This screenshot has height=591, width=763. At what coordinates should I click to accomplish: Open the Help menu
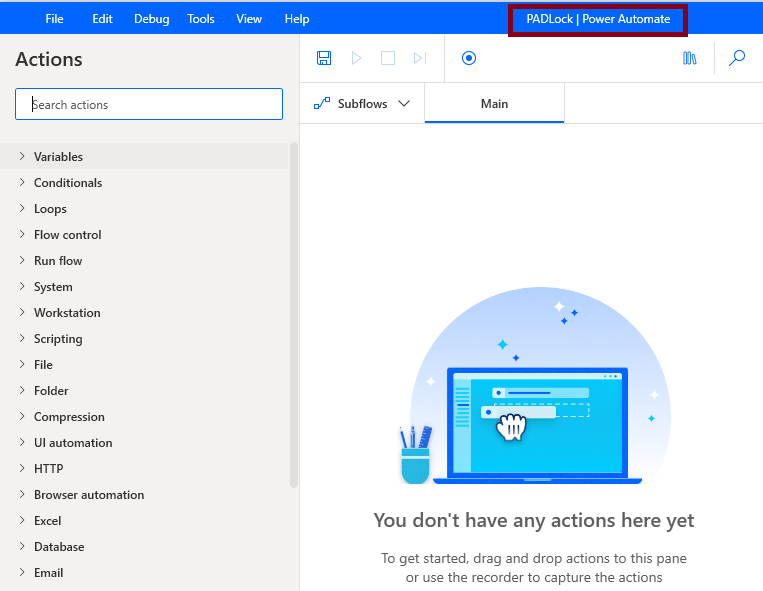(x=297, y=19)
